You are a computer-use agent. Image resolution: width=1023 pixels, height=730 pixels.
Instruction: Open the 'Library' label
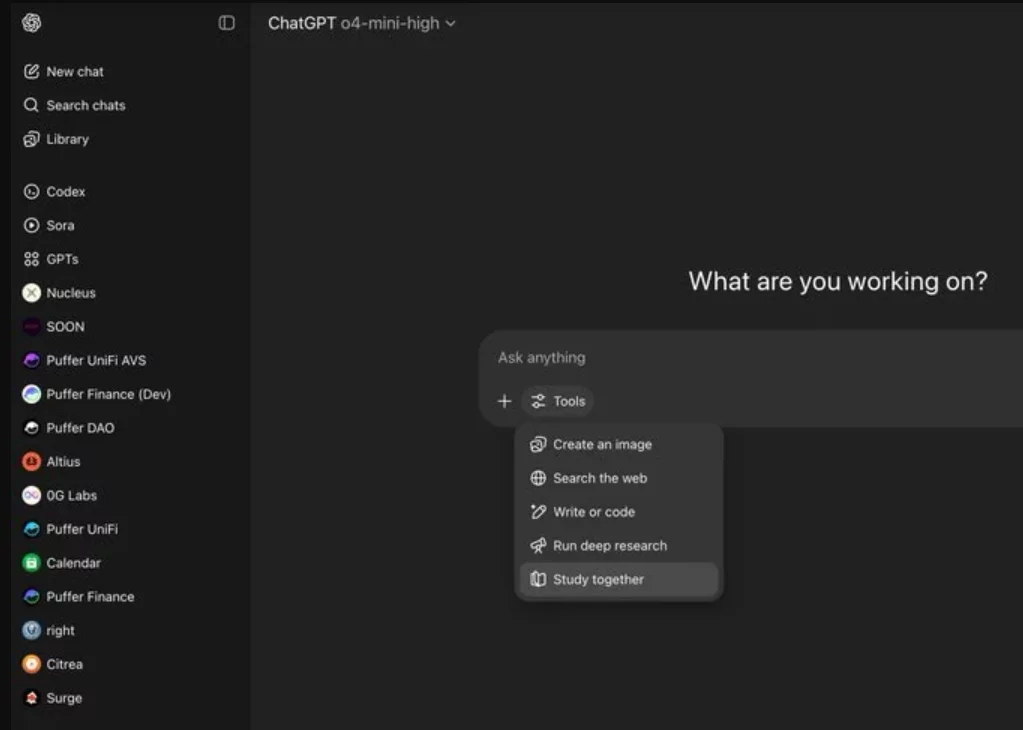click(67, 140)
